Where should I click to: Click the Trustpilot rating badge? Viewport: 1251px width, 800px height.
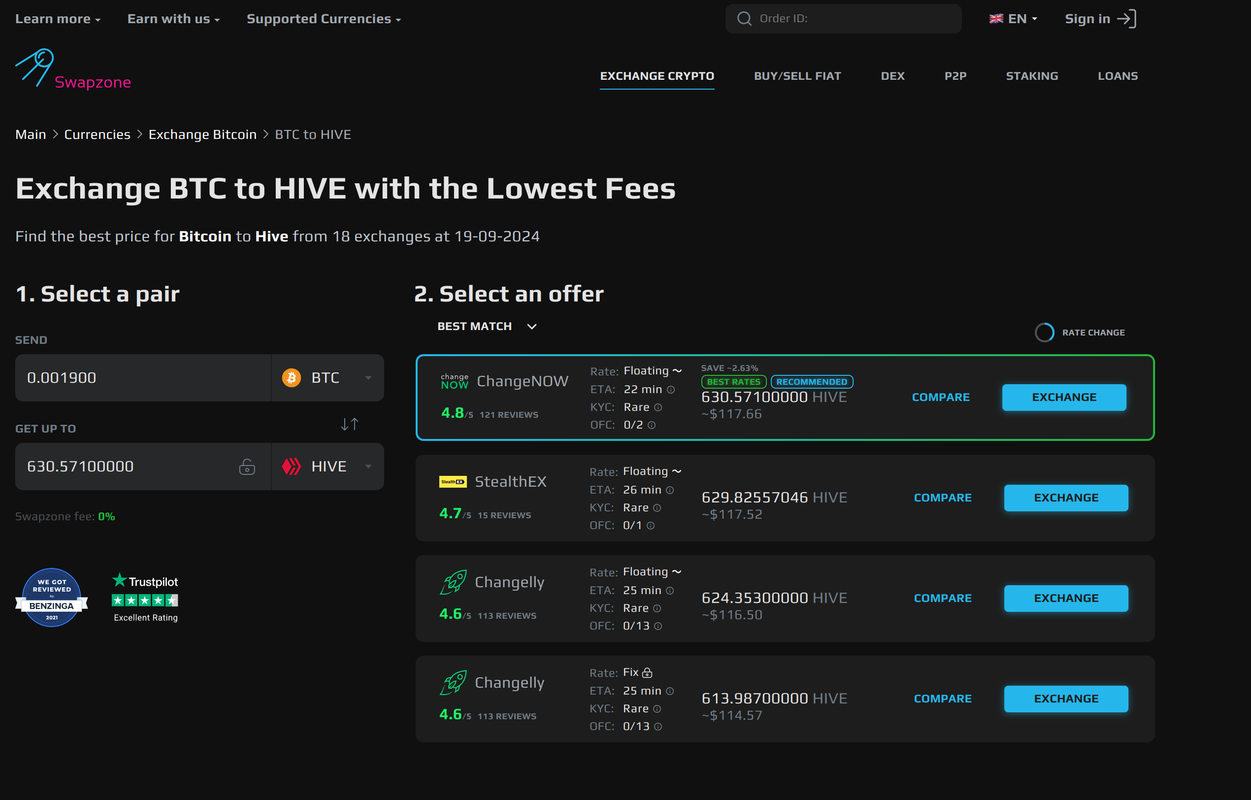(x=145, y=597)
